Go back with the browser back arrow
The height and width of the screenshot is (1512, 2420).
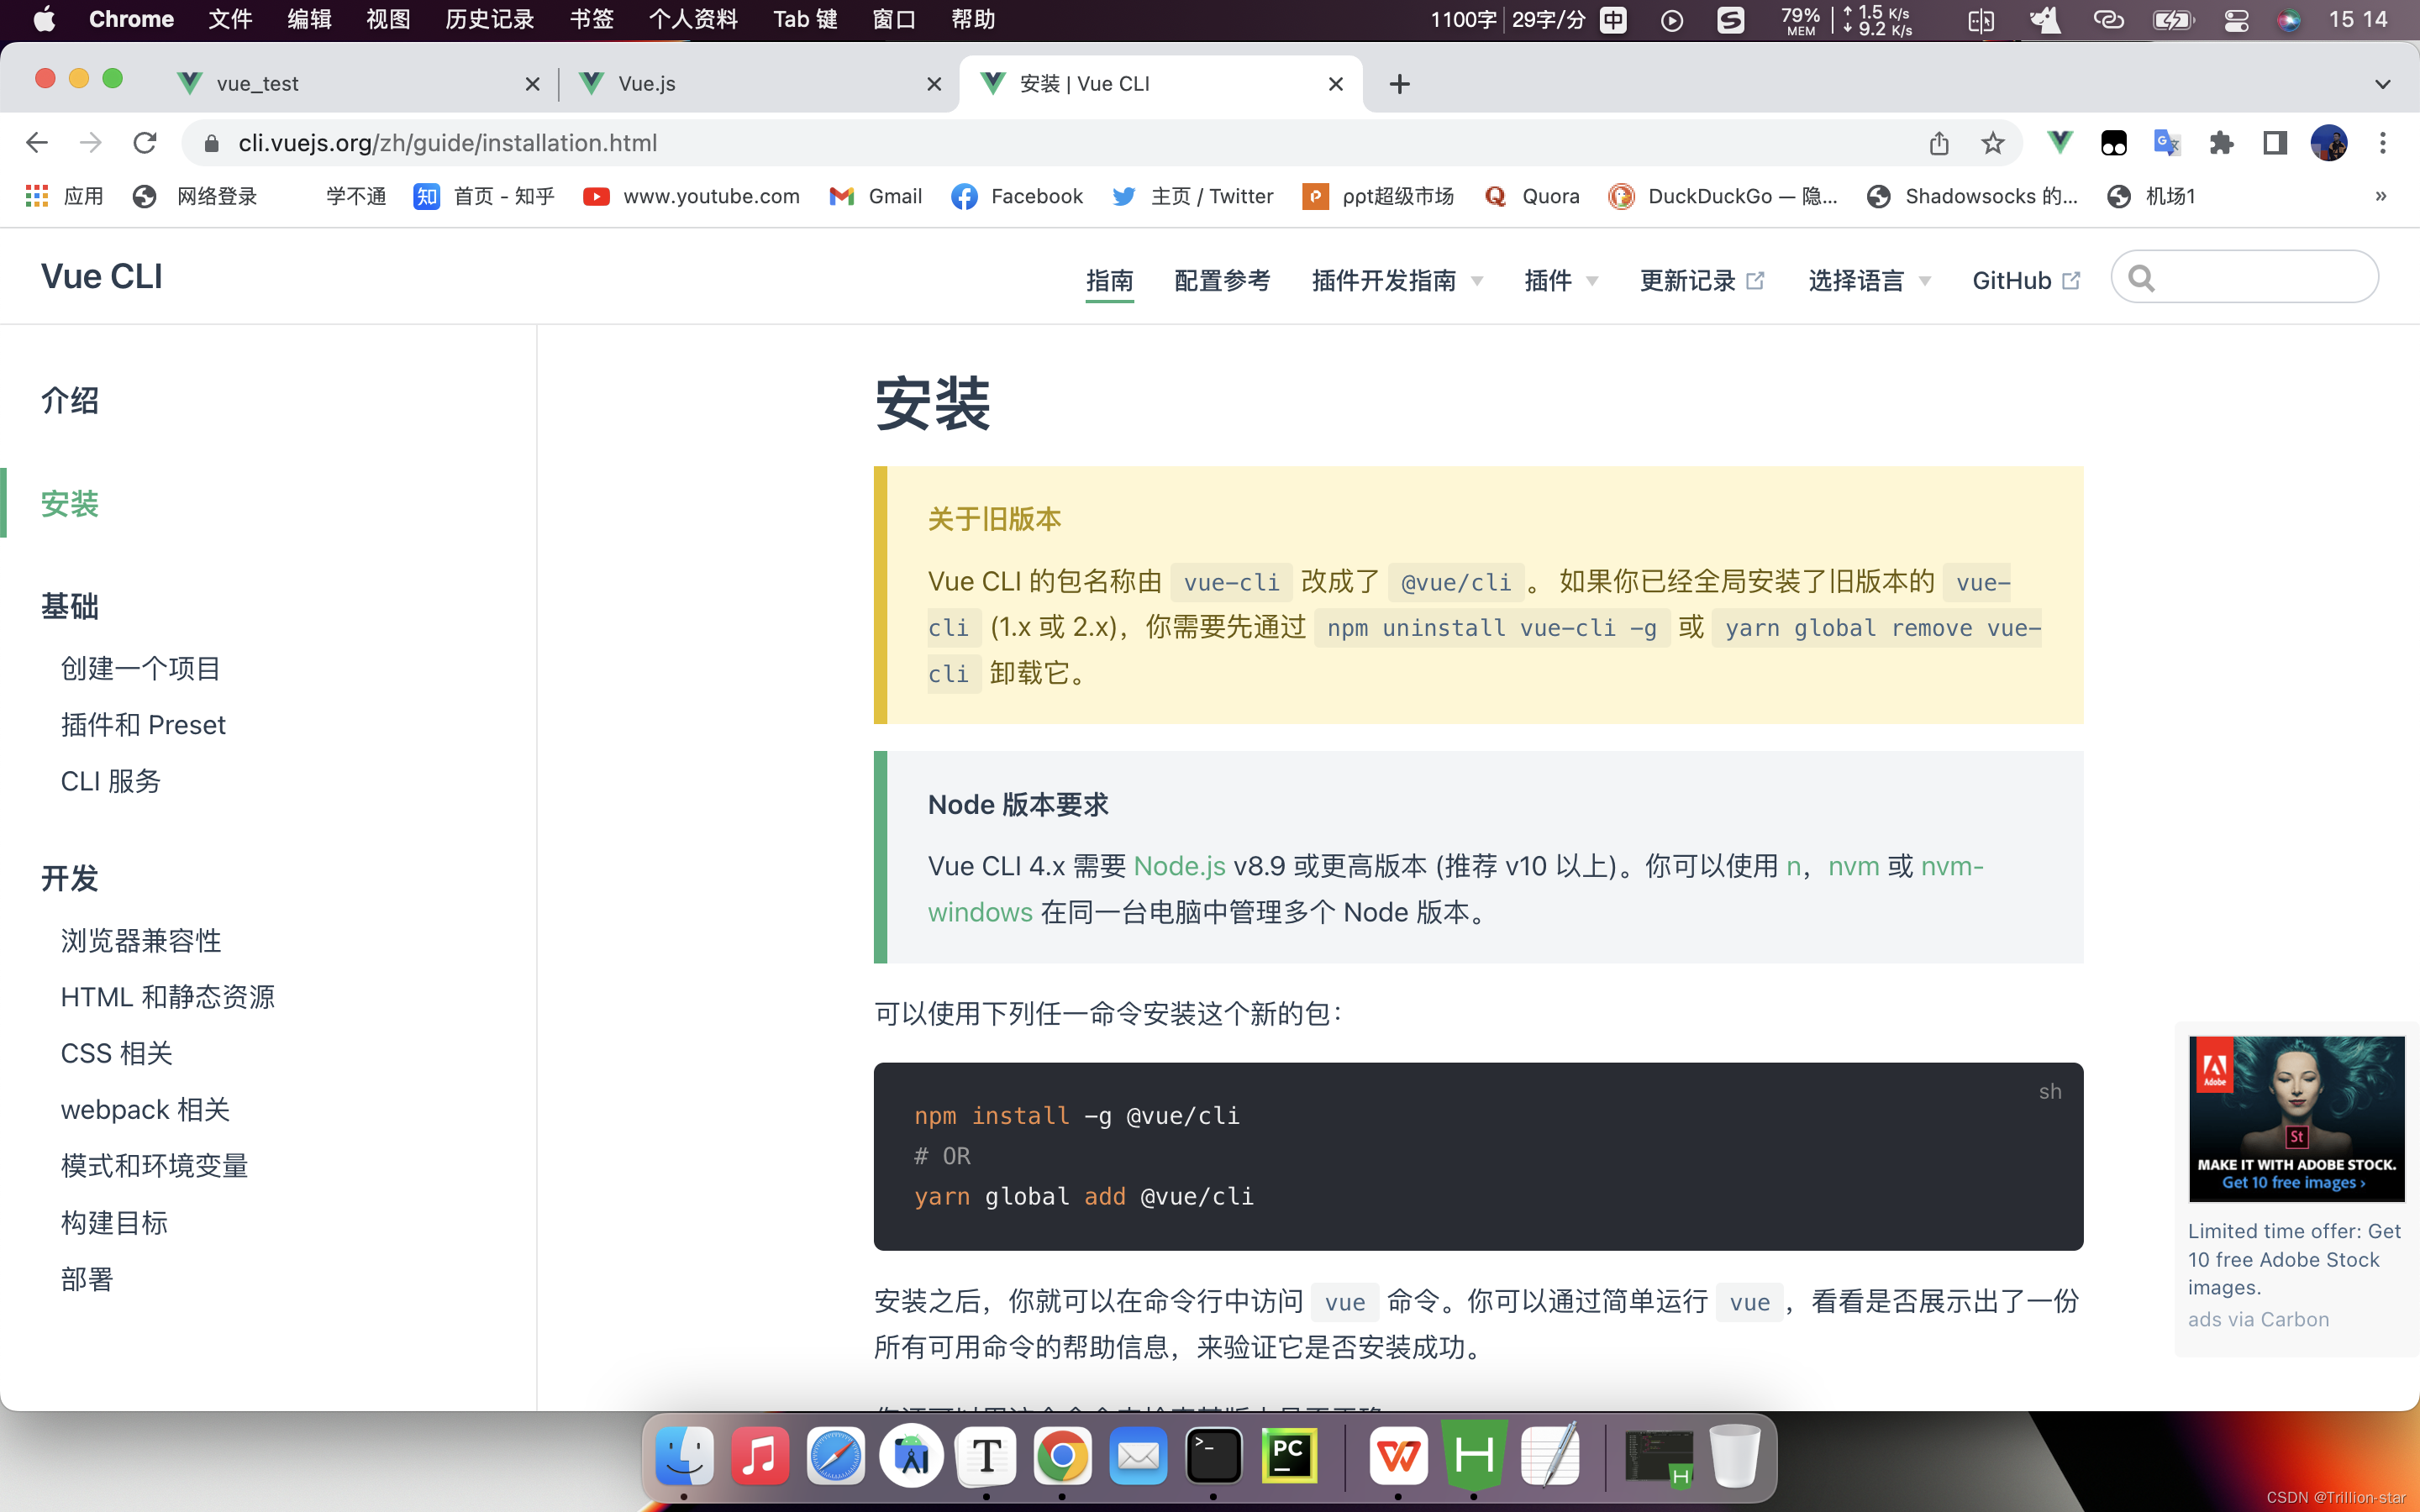[x=37, y=143]
